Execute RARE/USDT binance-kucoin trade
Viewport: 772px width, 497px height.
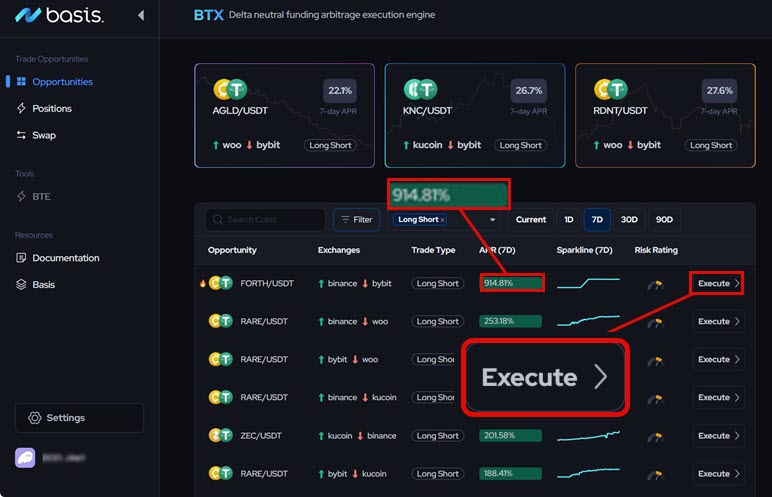pyautogui.click(x=718, y=398)
